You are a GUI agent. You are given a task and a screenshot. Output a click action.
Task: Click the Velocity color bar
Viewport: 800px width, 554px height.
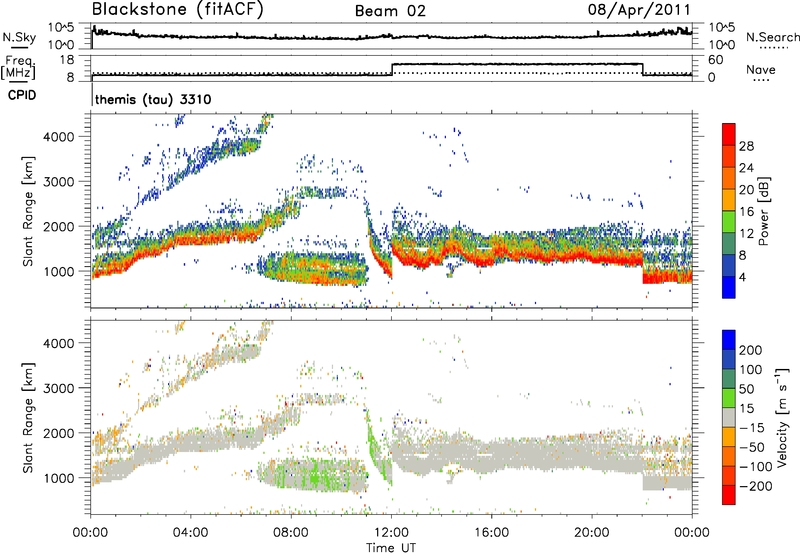tap(729, 417)
